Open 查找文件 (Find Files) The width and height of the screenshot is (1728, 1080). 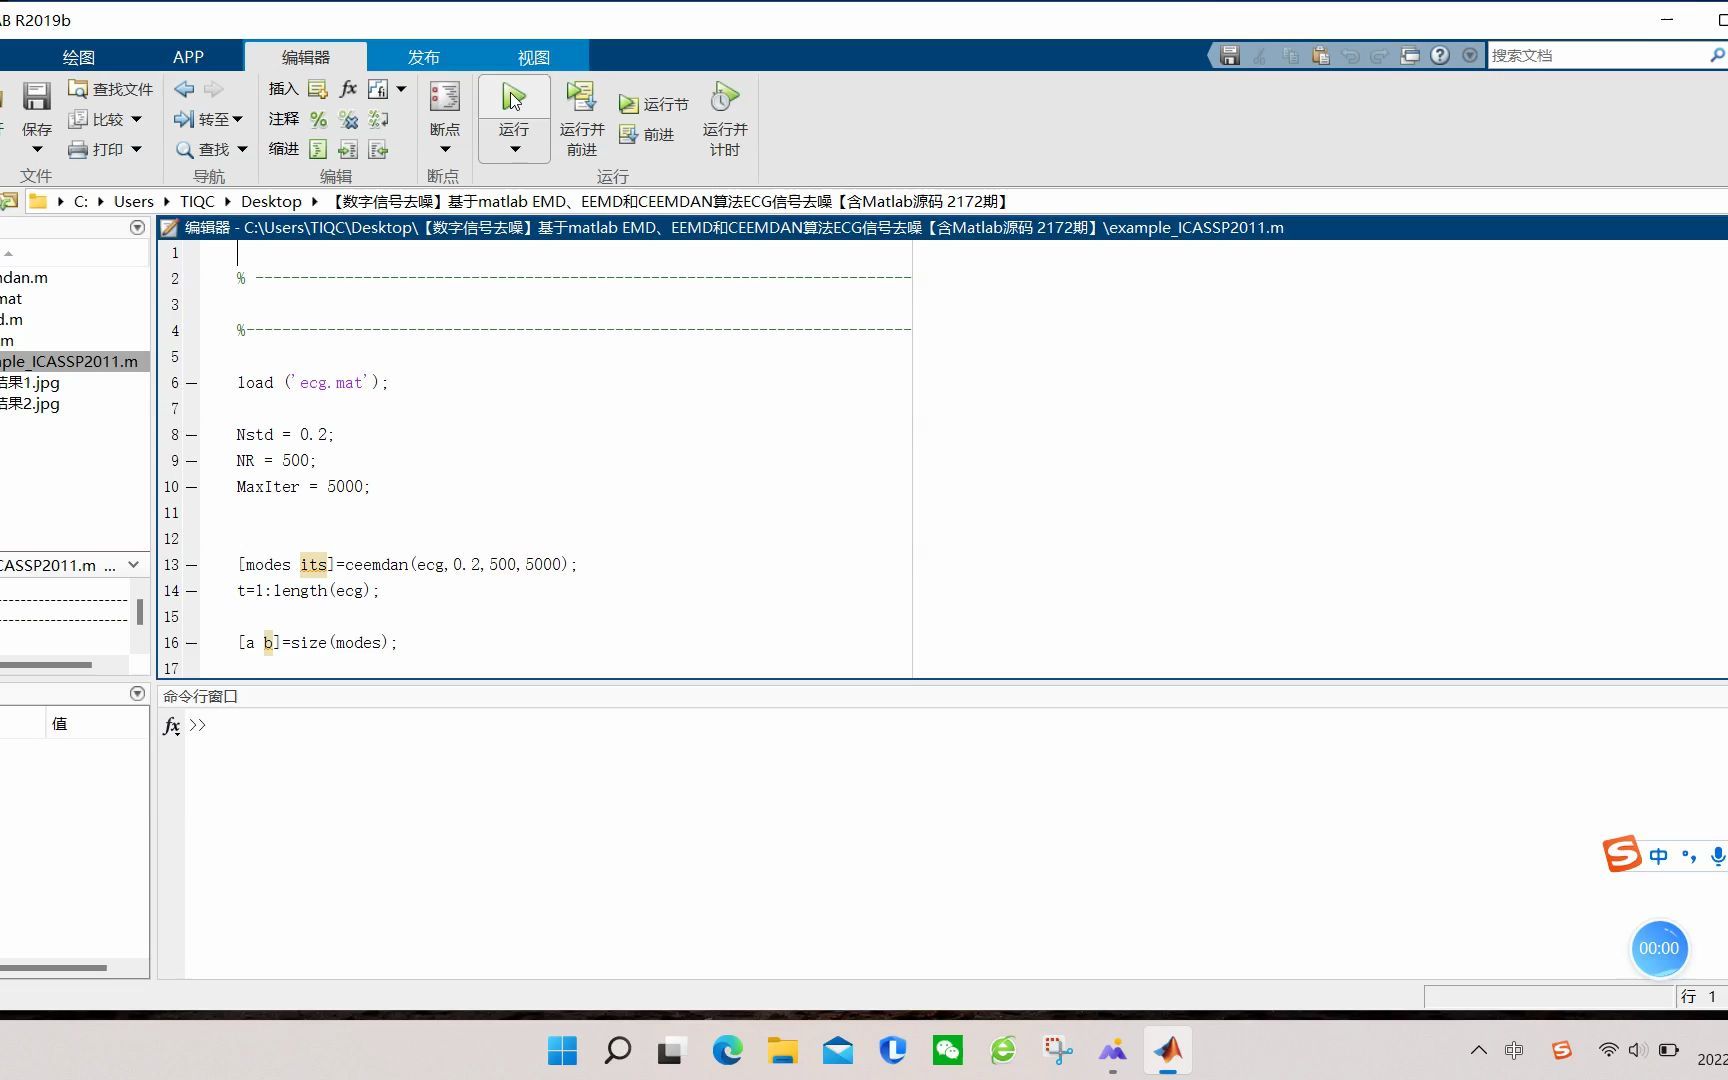tap(110, 88)
